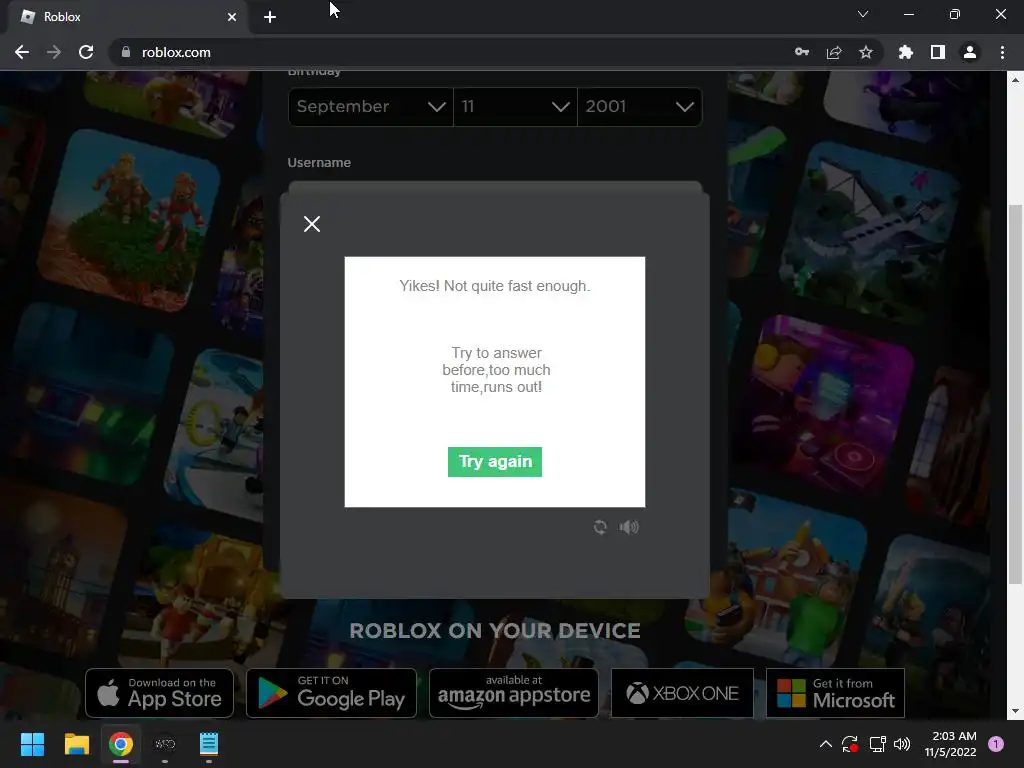Viewport: 1024px width, 768px height.
Task: Click the sync tray icon with red dot
Action: (x=850, y=744)
